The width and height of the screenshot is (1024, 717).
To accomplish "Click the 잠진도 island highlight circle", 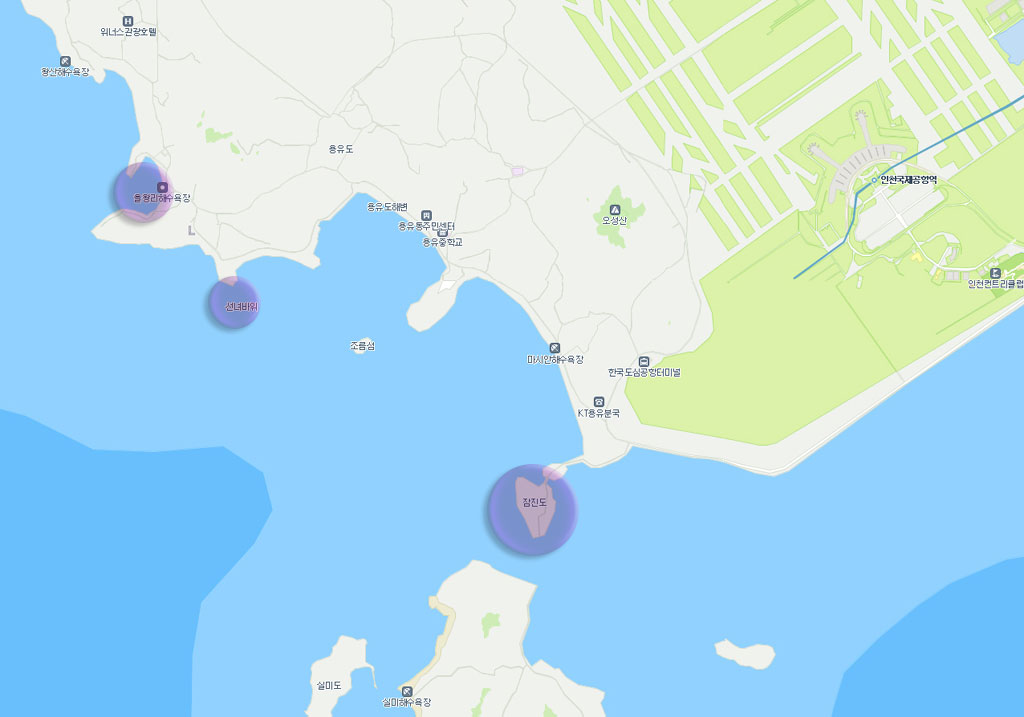I will (532, 509).
